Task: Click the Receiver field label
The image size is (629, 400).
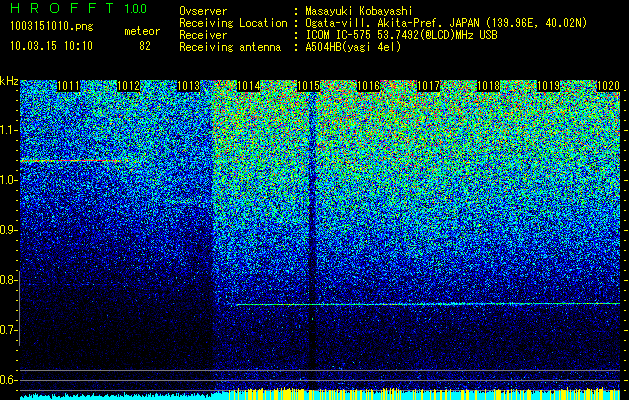Action: [203, 35]
